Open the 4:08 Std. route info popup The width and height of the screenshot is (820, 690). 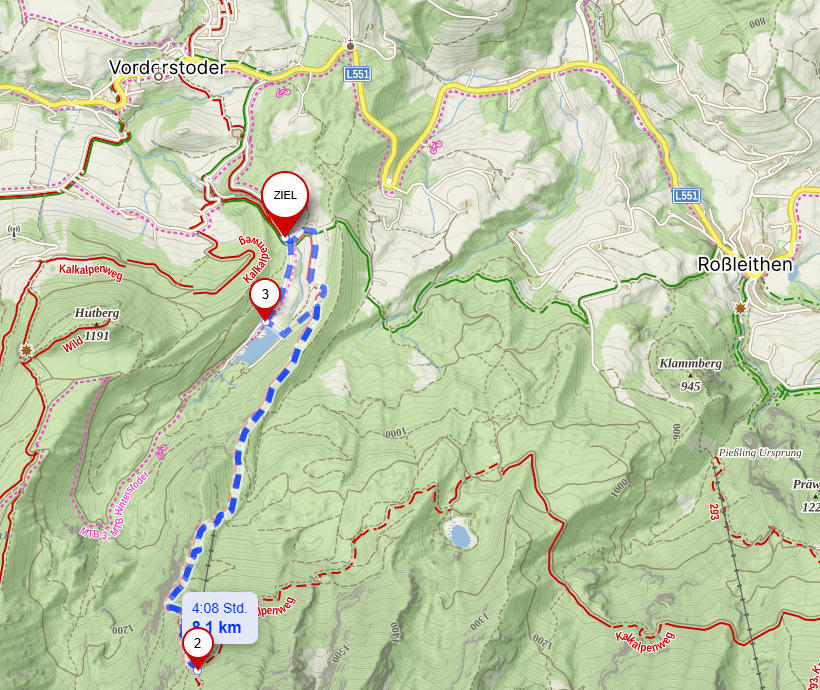(220, 617)
